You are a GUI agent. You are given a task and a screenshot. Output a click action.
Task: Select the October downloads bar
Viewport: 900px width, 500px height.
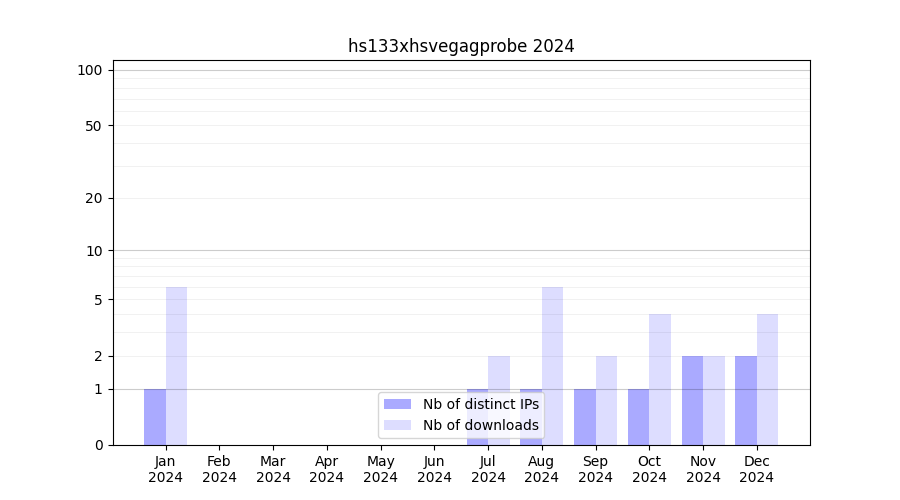pos(660,379)
